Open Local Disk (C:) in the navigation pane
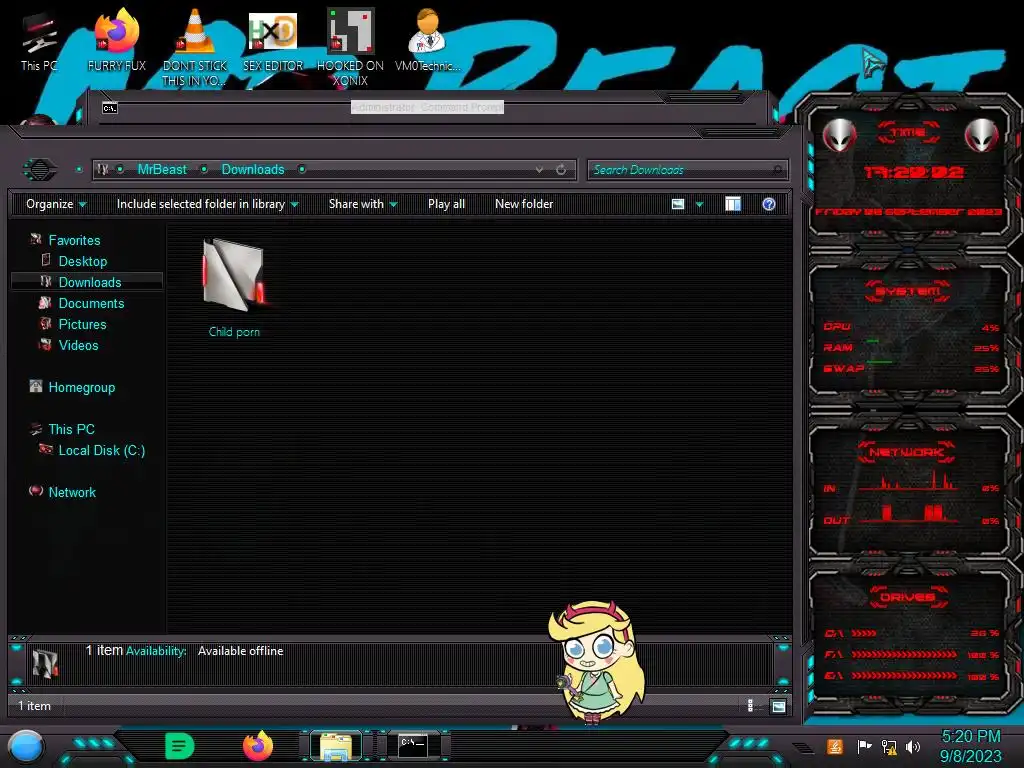 pyautogui.click(x=101, y=450)
